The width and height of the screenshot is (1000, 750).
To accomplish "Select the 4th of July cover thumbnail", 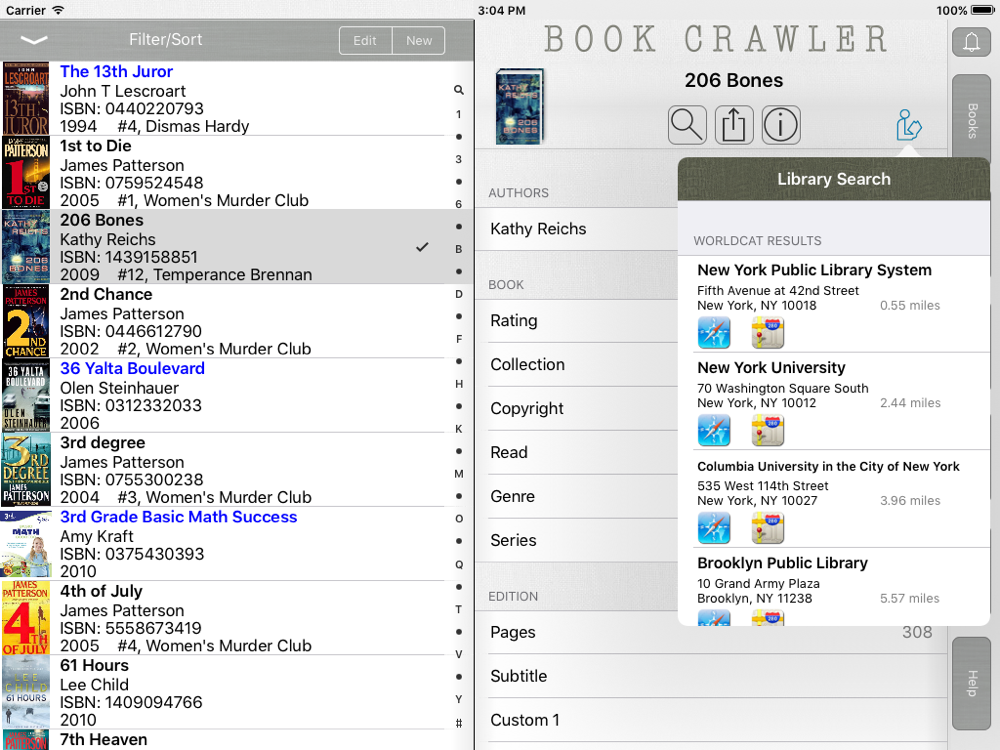I will click(26, 617).
